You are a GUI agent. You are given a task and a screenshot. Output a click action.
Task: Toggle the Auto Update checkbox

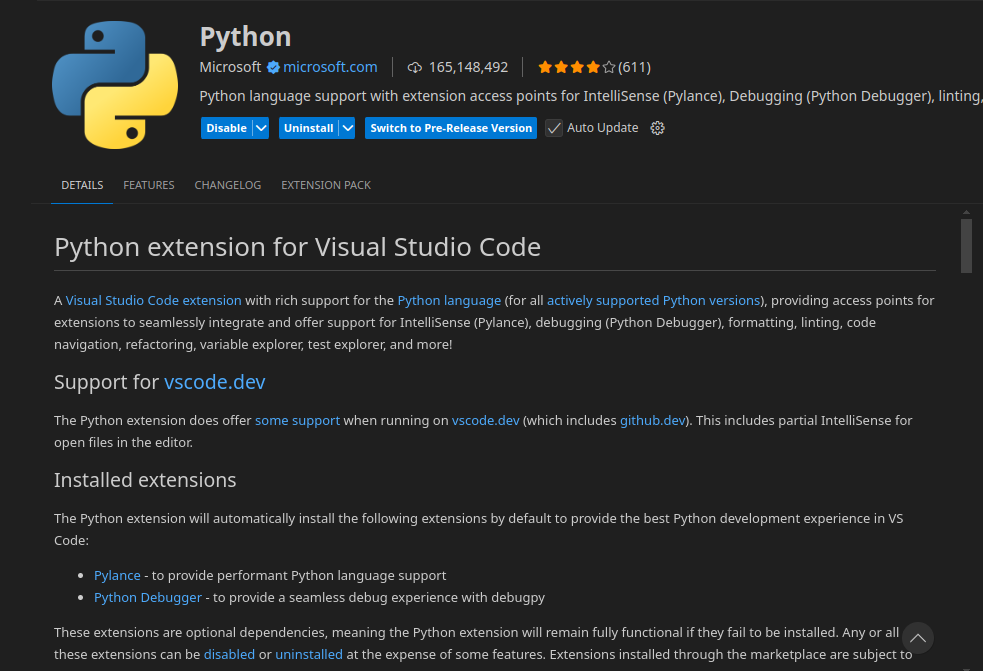pyautogui.click(x=554, y=128)
